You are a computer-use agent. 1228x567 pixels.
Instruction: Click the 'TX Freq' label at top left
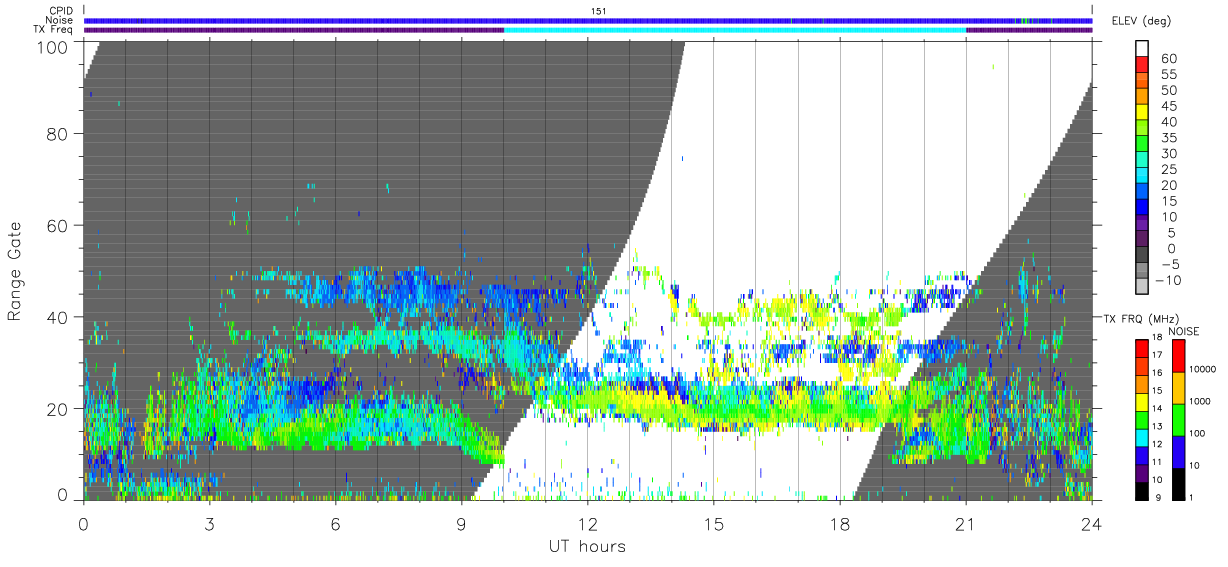pyautogui.click(x=52, y=30)
